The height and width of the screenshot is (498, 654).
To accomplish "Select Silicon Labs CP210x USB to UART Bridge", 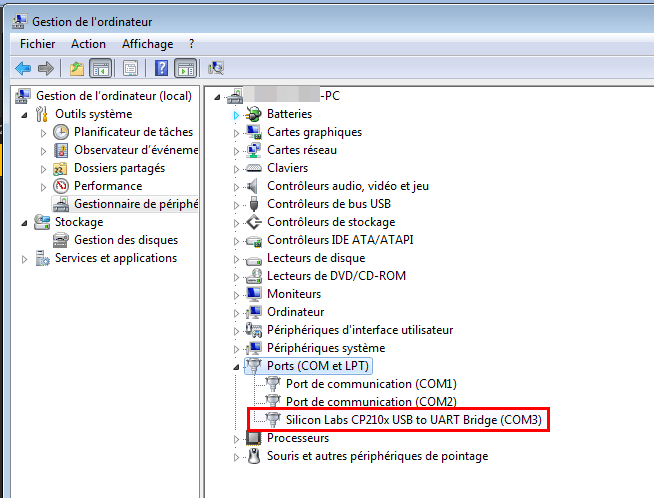I will click(413, 420).
